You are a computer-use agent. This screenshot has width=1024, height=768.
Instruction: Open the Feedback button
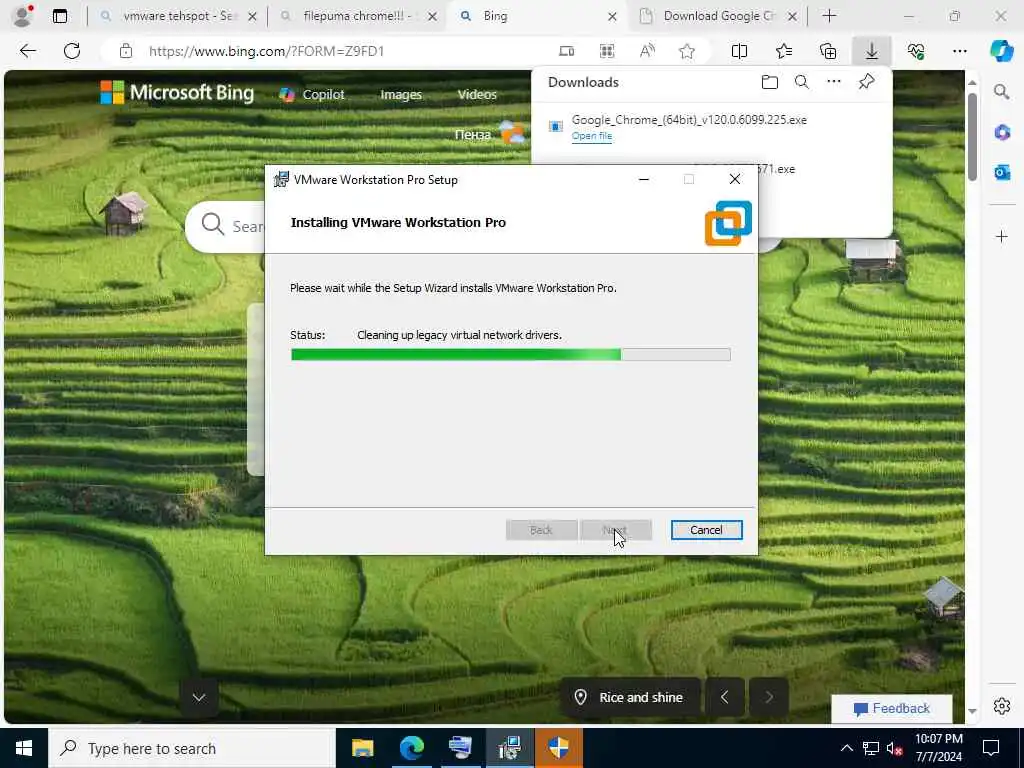891,709
